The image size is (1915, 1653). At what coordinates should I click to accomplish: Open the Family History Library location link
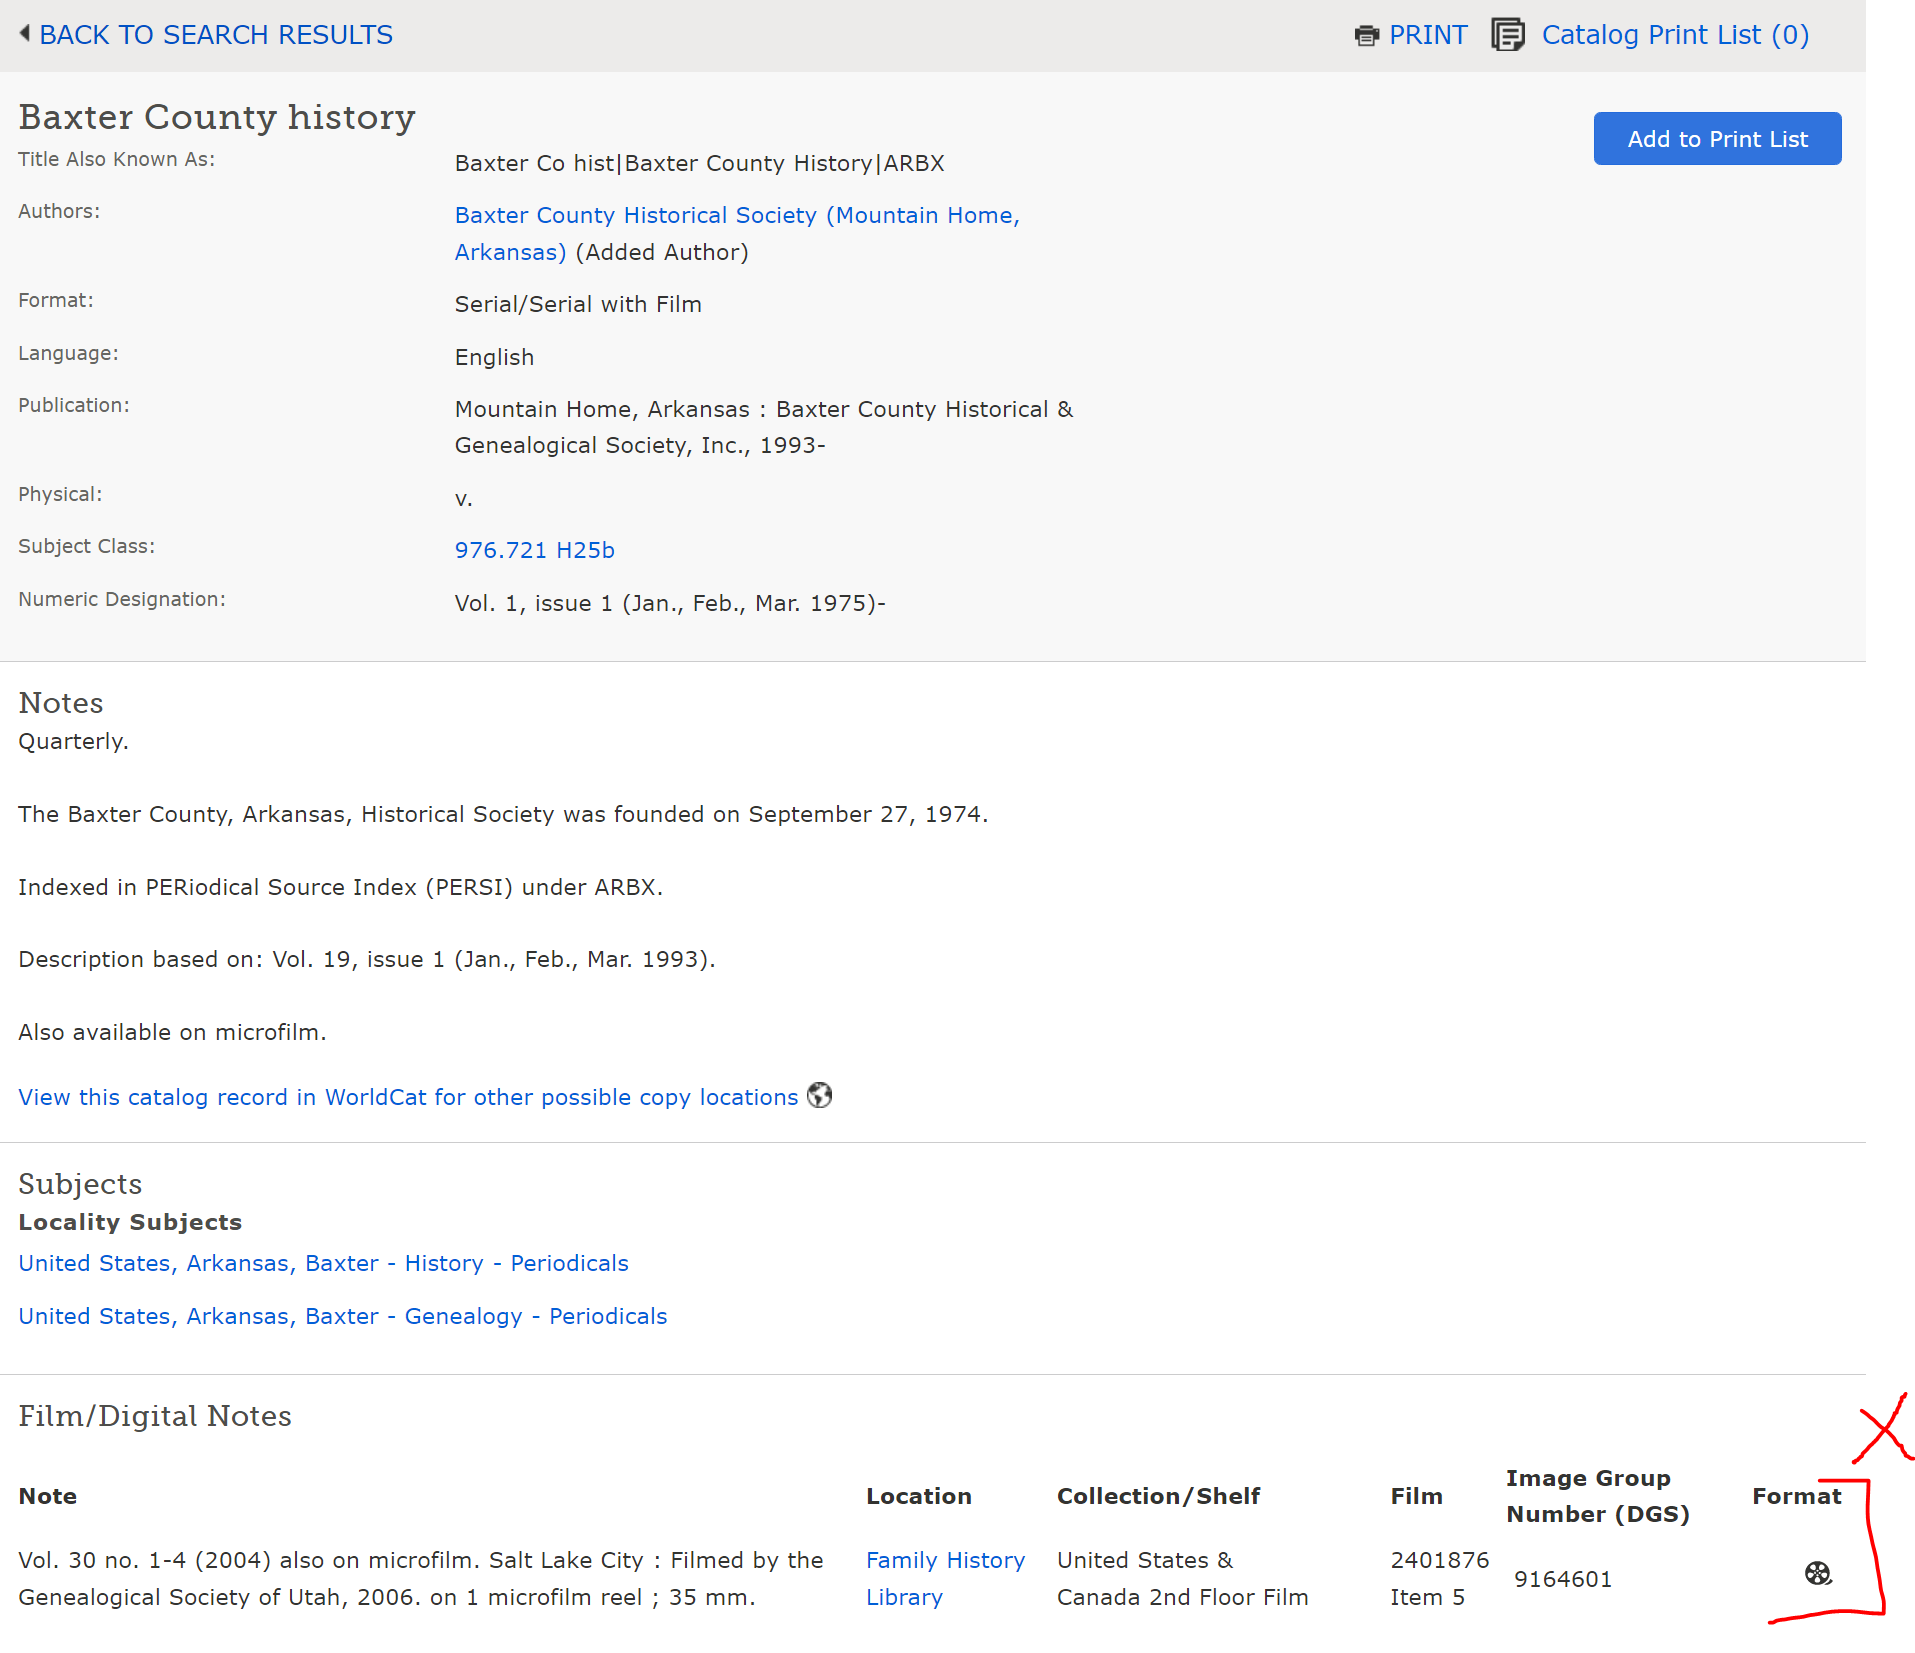[945, 1579]
